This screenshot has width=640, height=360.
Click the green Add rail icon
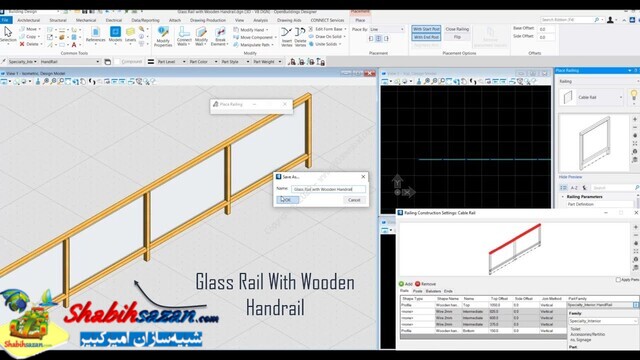pyautogui.click(x=401, y=284)
